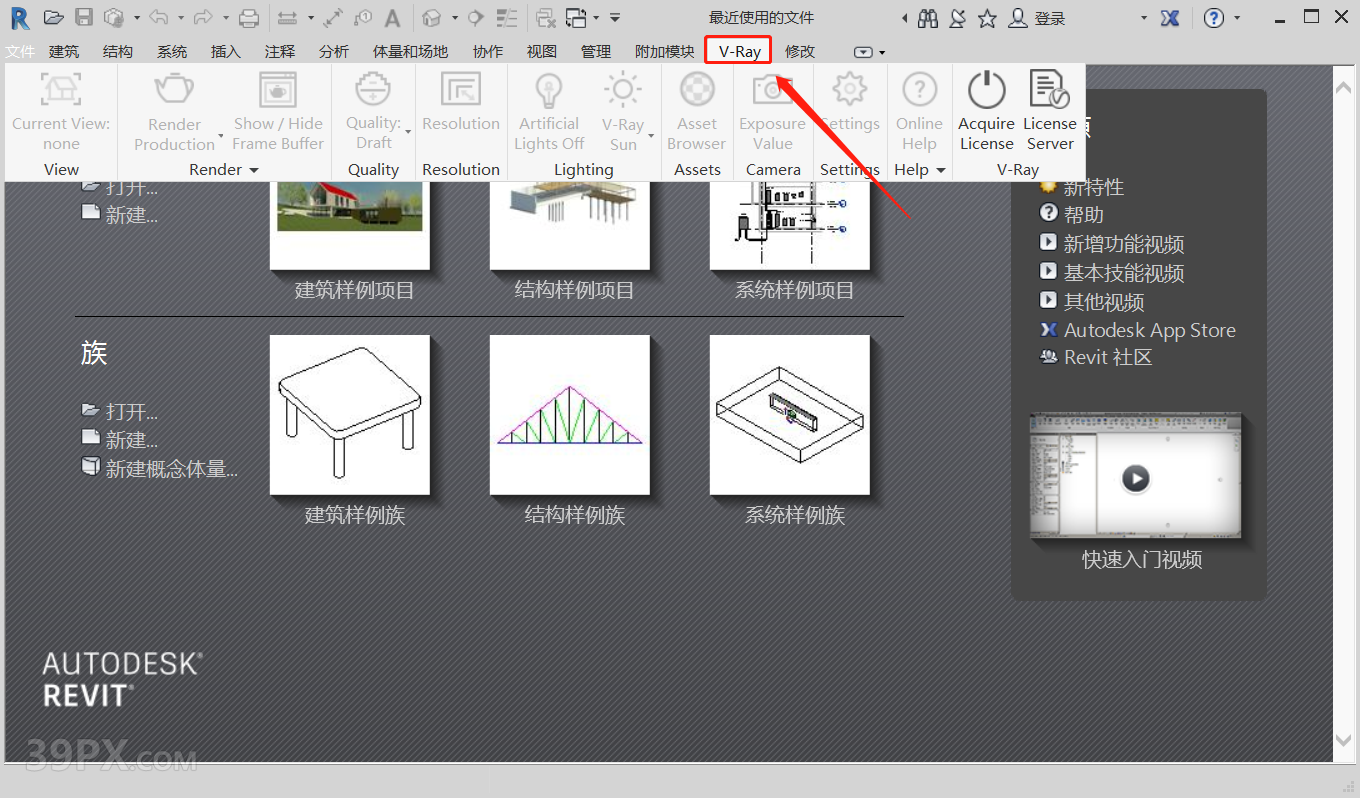The image size is (1360, 798).
Task: Open 结构样例族 truss thumbnail
Action: [570, 414]
